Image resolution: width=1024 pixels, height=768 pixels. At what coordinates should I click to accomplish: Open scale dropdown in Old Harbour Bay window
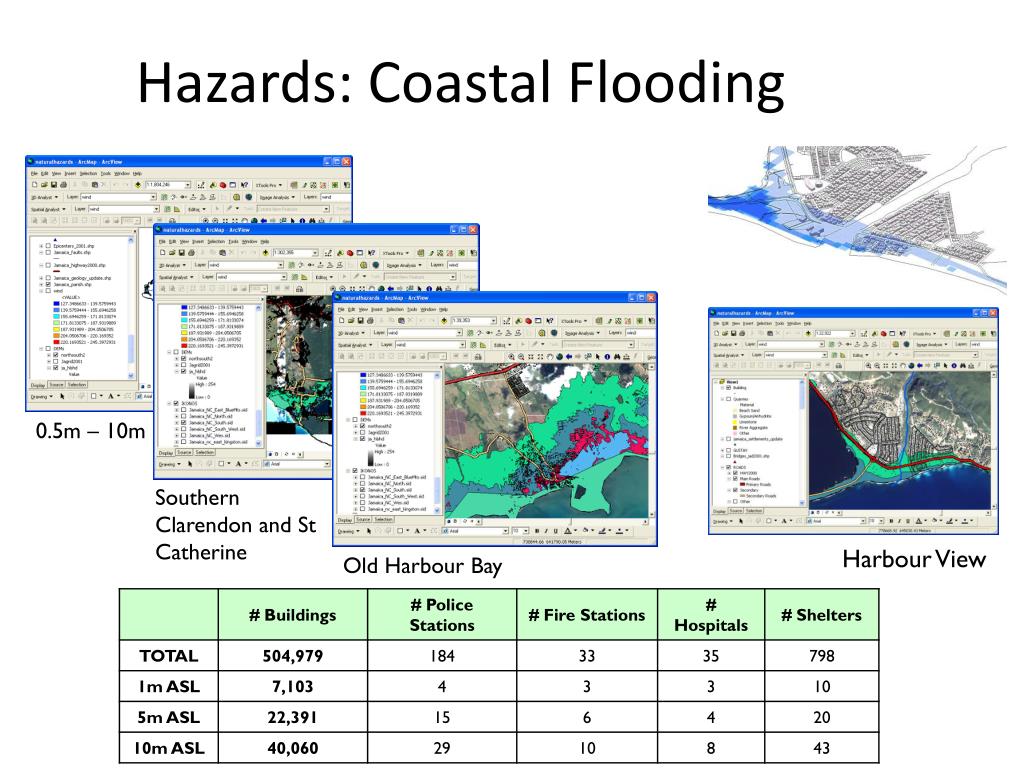pyautogui.click(x=494, y=321)
